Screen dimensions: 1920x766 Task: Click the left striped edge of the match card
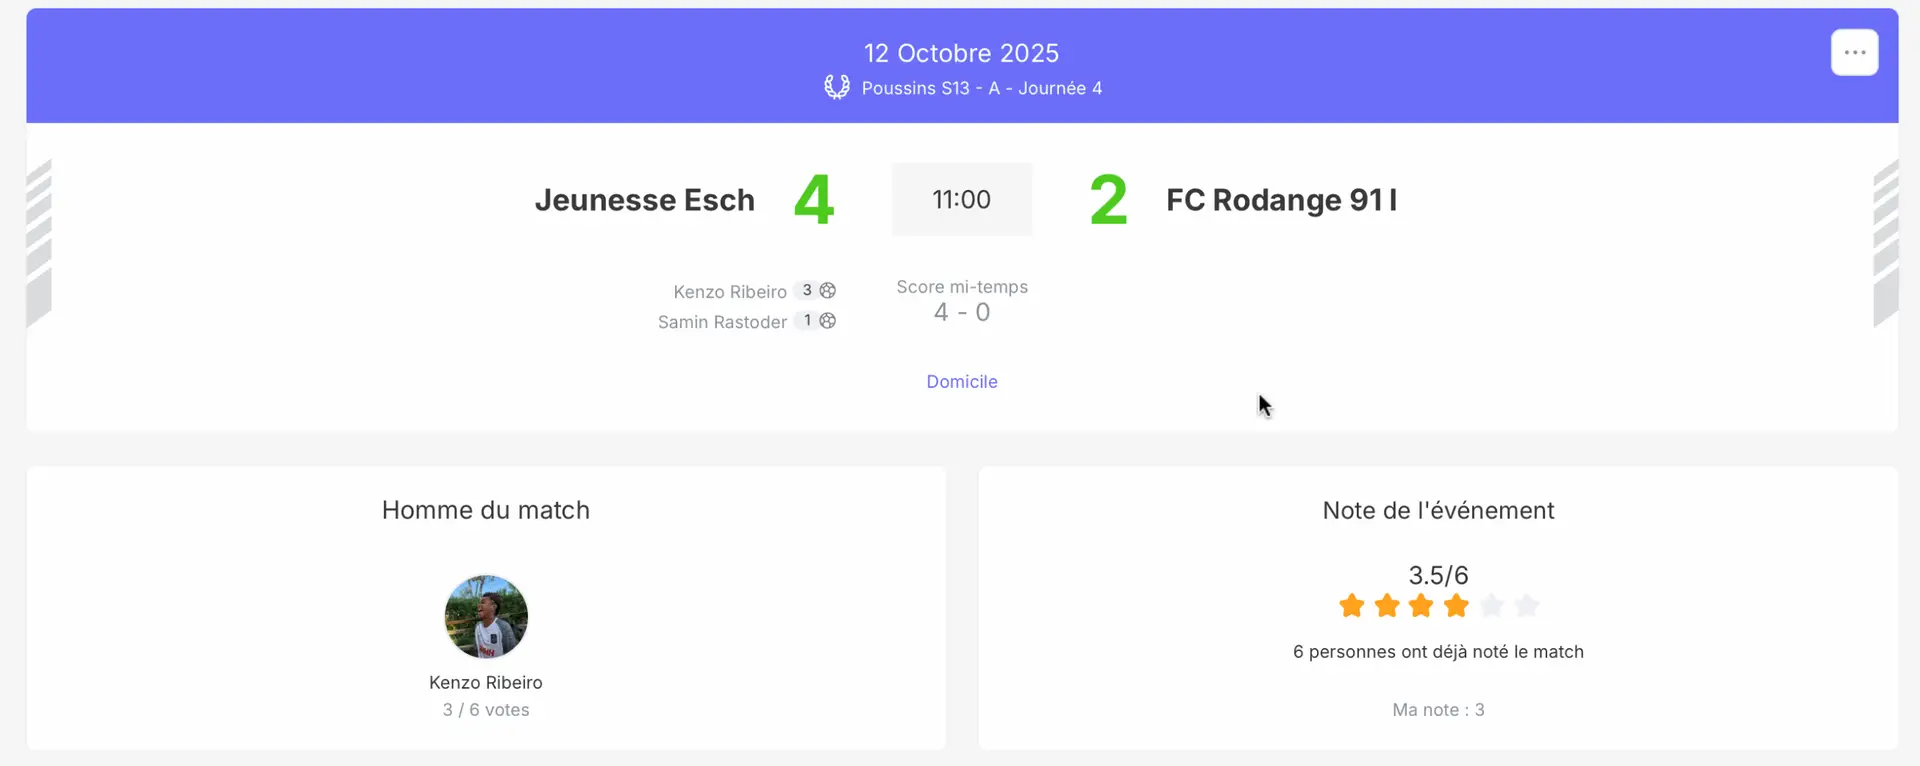39,243
